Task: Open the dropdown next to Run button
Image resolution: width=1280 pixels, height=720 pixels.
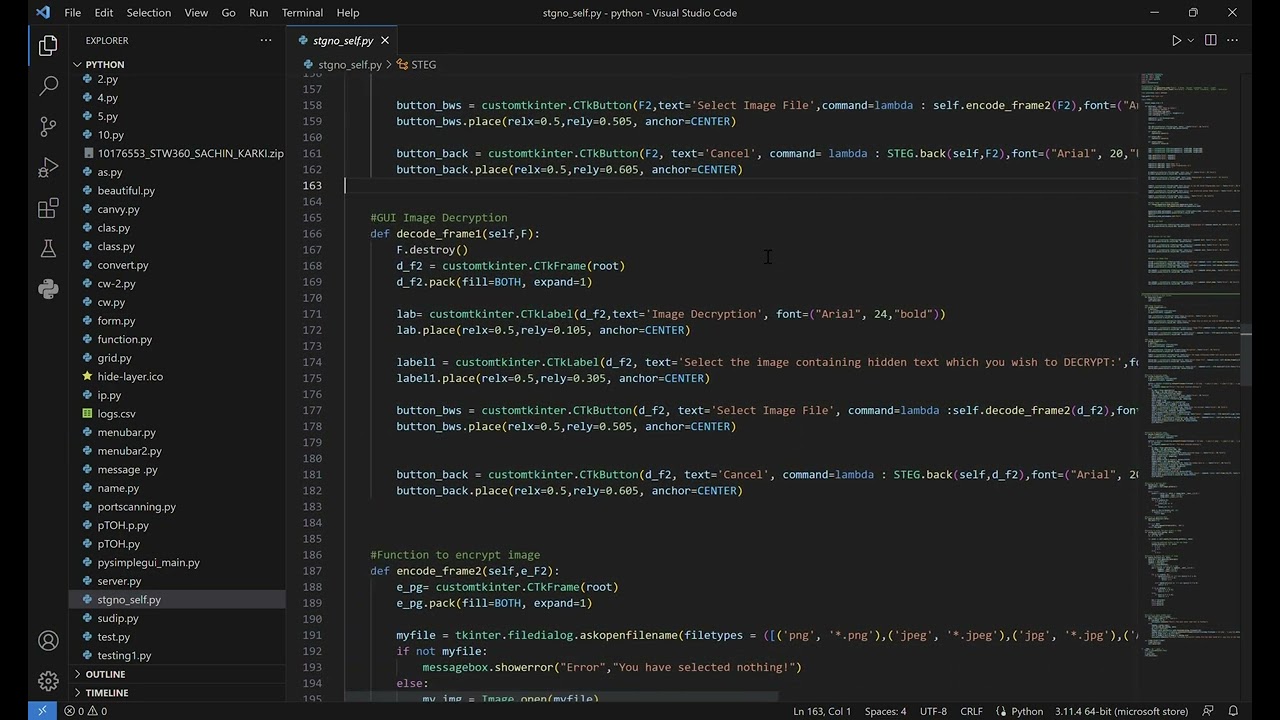Action: tap(1190, 40)
